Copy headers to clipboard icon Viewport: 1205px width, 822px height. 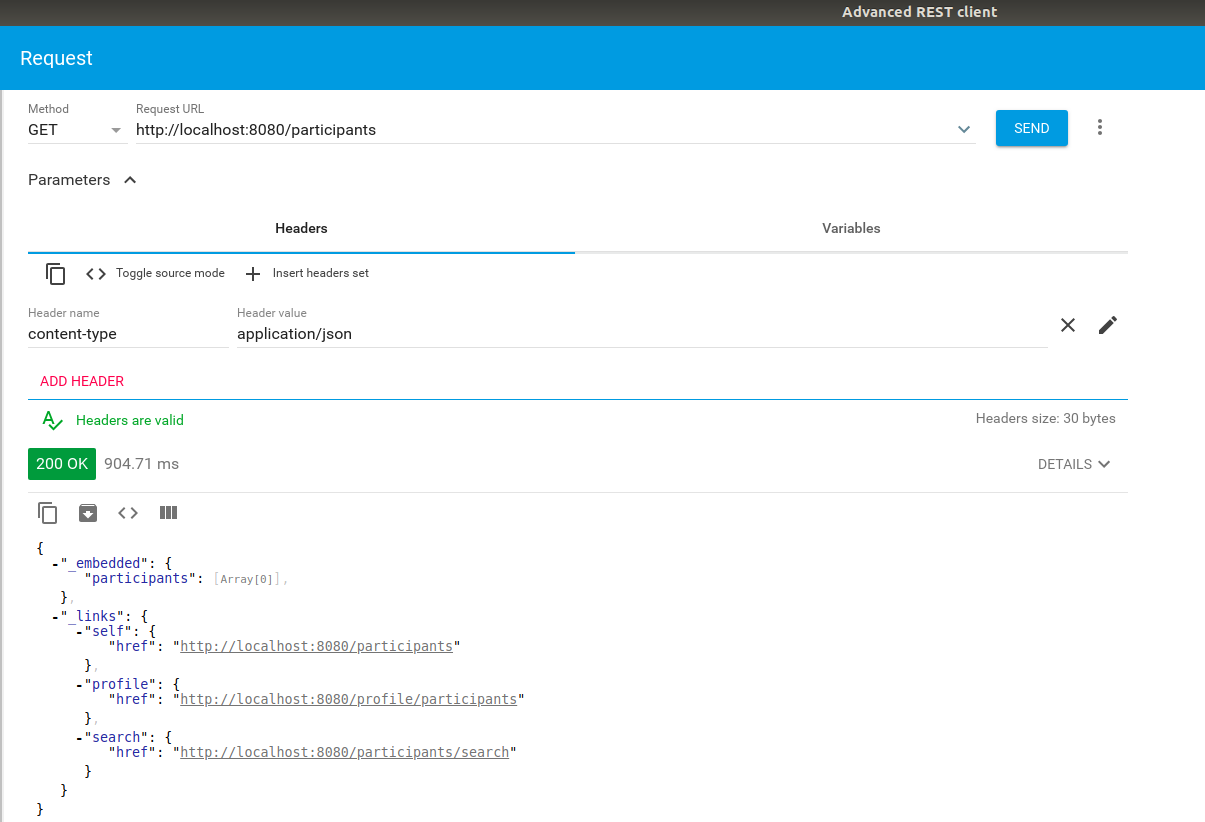56,274
